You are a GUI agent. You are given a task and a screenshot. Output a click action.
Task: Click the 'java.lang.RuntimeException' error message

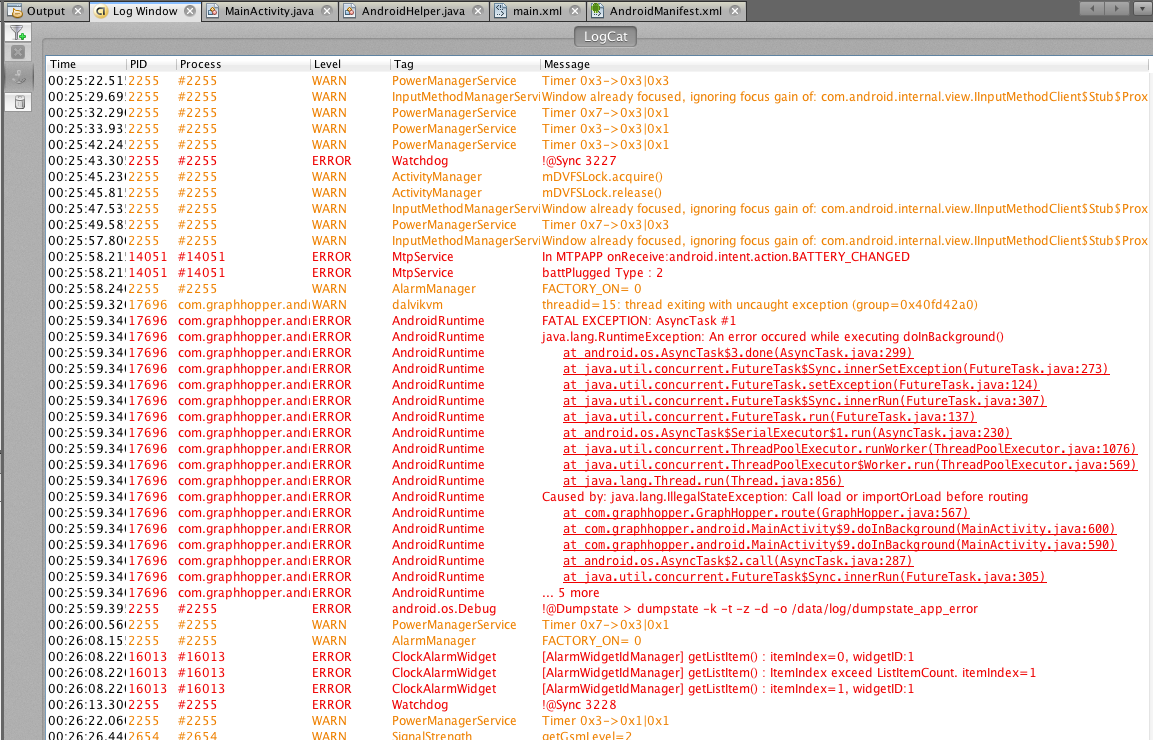pyautogui.click(x=773, y=337)
